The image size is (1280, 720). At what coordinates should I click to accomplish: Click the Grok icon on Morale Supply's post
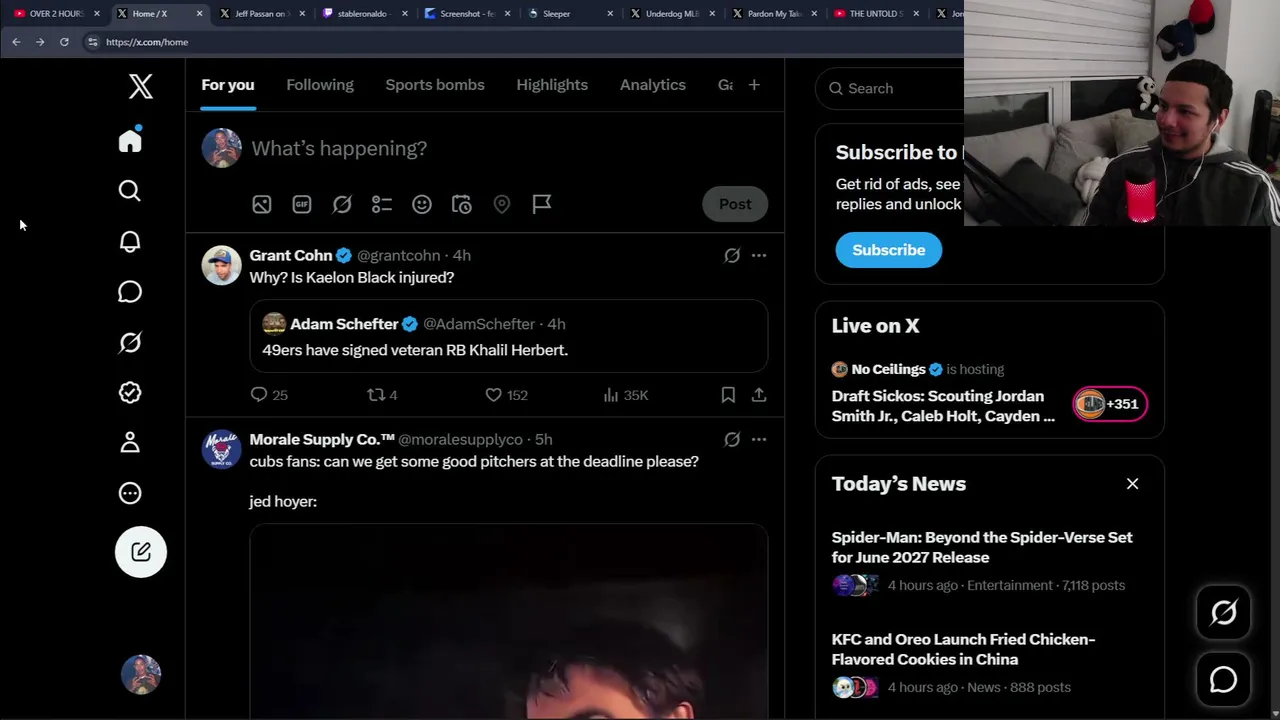pos(732,440)
